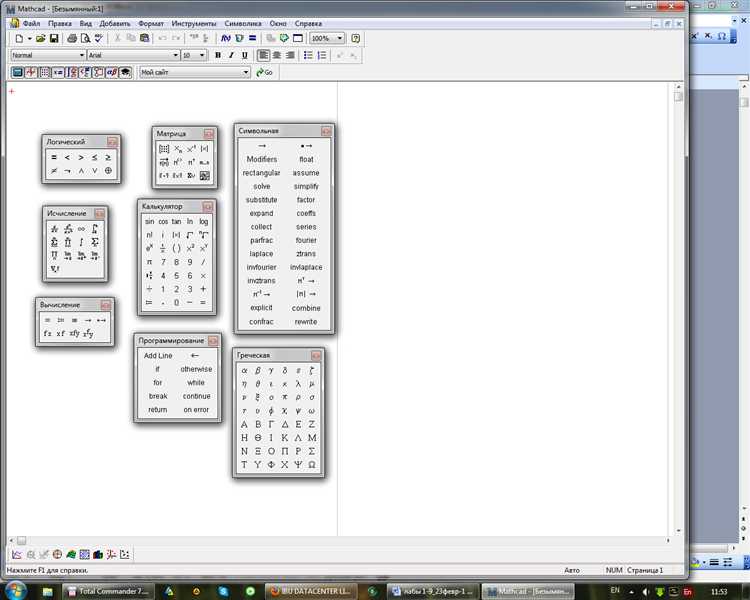The width and height of the screenshot is (750, 600).
Task: Click the not-equal operator in Логический palette
Action: (54, 171)
